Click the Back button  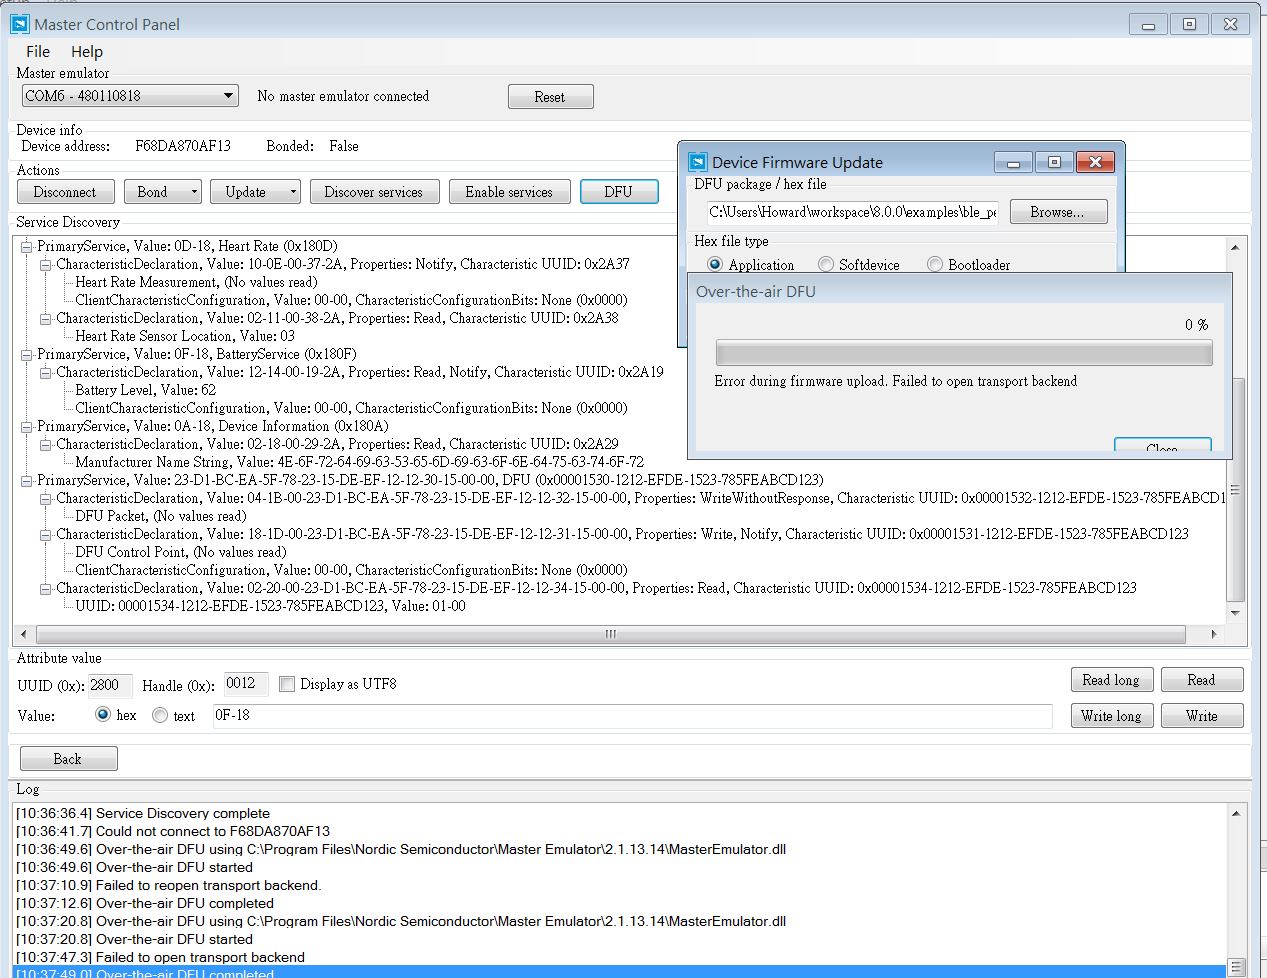[x=68, y=759]
